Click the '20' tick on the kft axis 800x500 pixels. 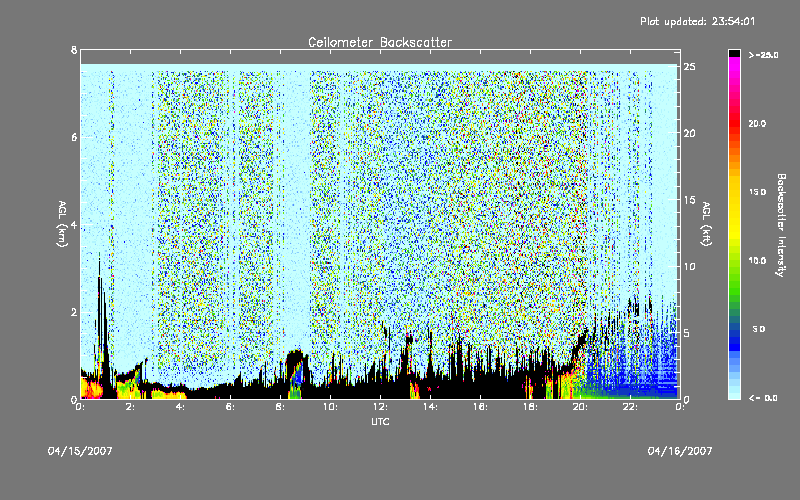690,133
